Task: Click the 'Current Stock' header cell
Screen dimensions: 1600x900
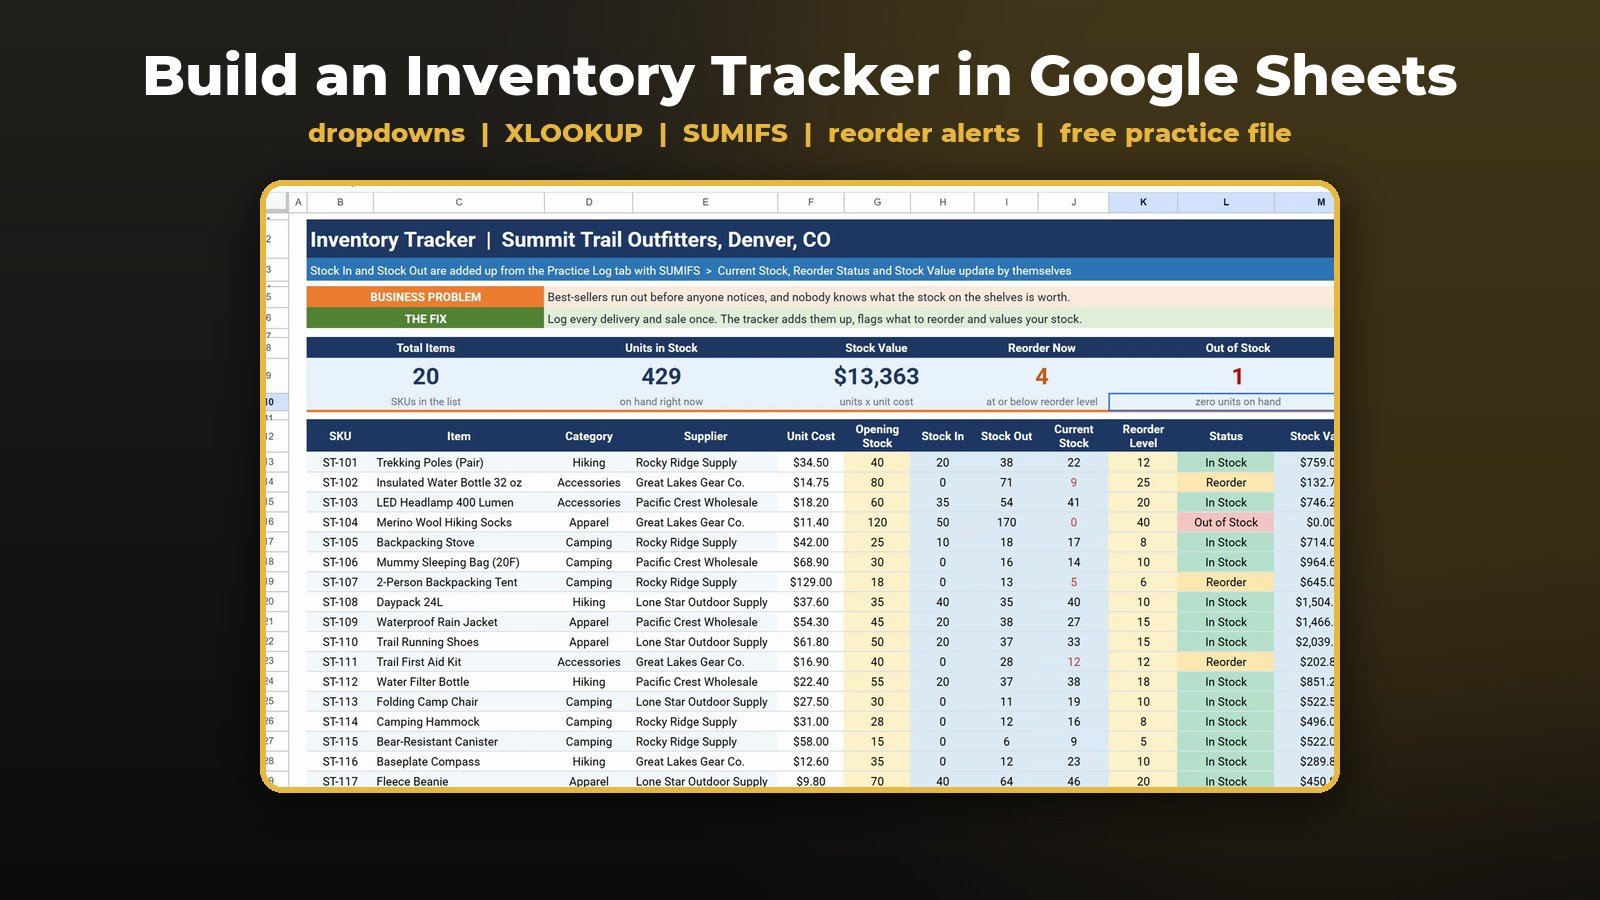Action: coord(1074,436)
